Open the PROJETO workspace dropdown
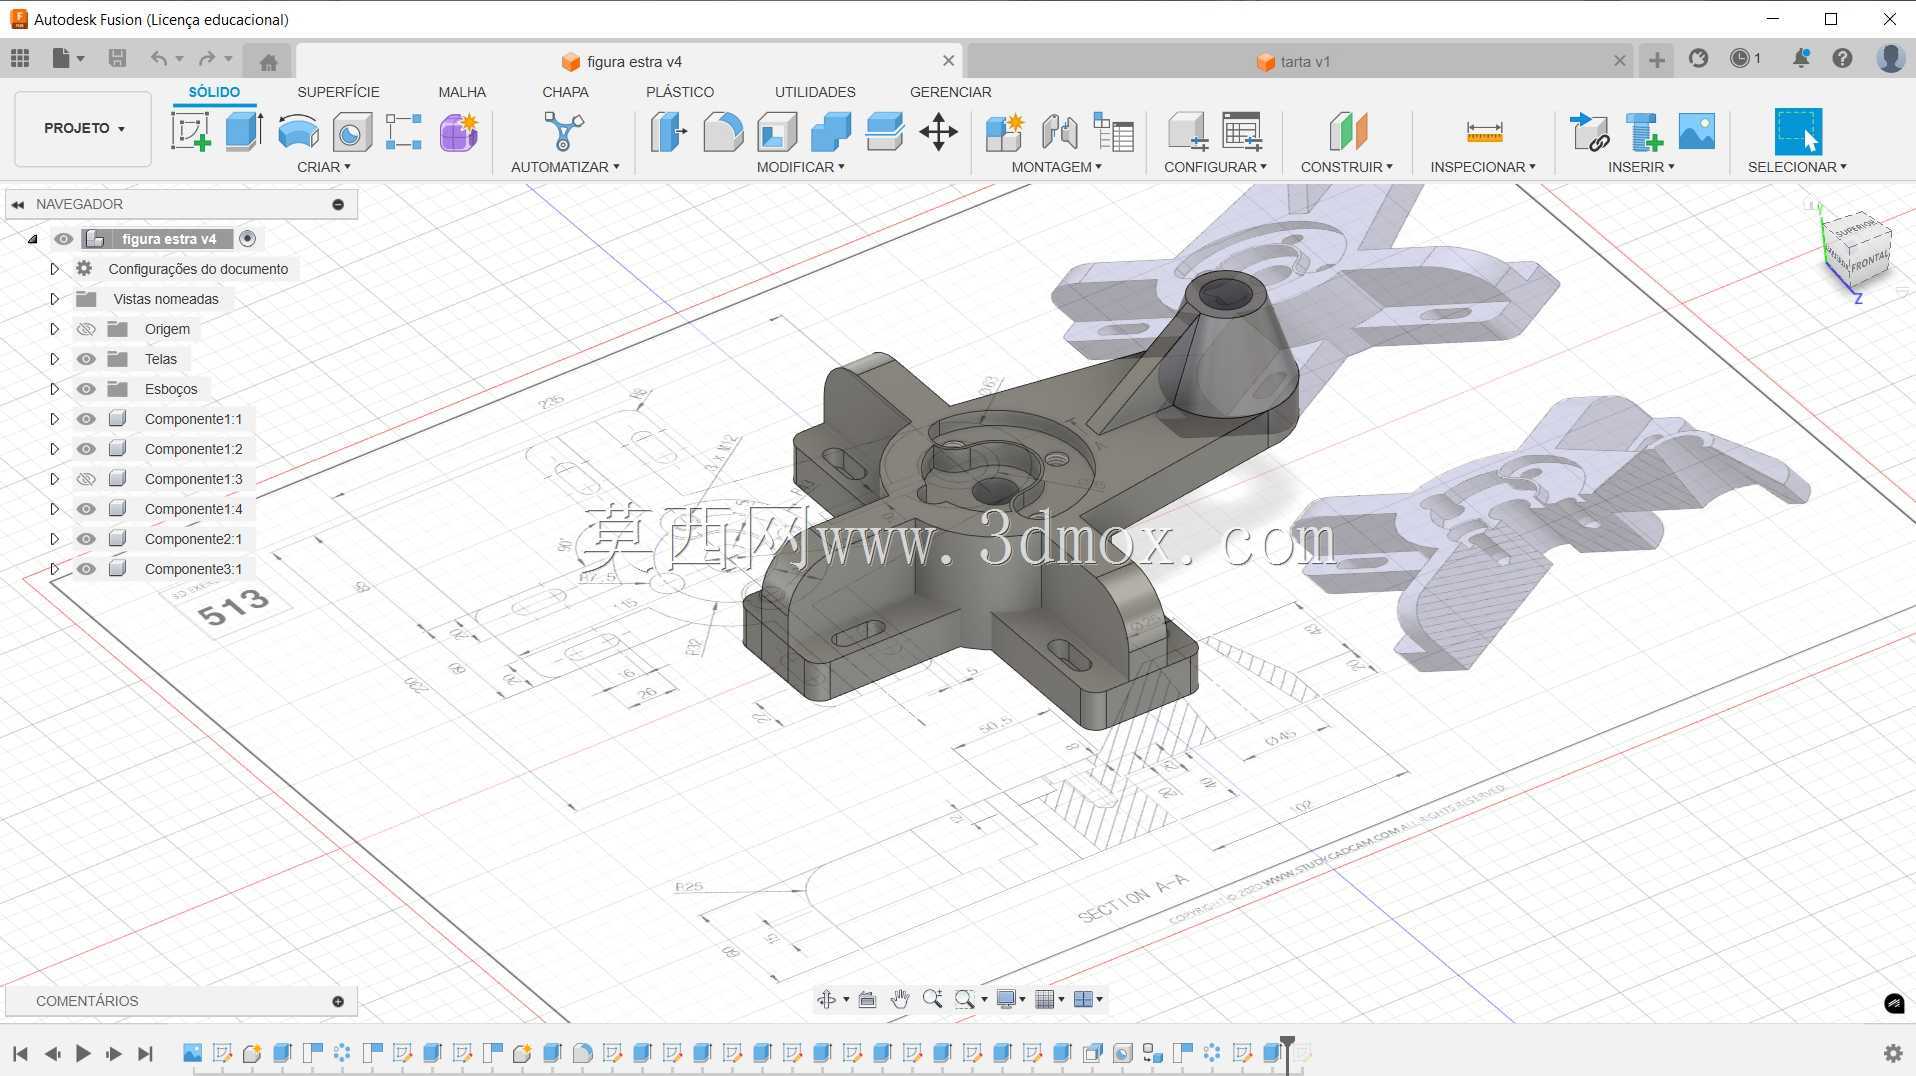The height and width of the screenshot is (1076, 1916). 83,129
